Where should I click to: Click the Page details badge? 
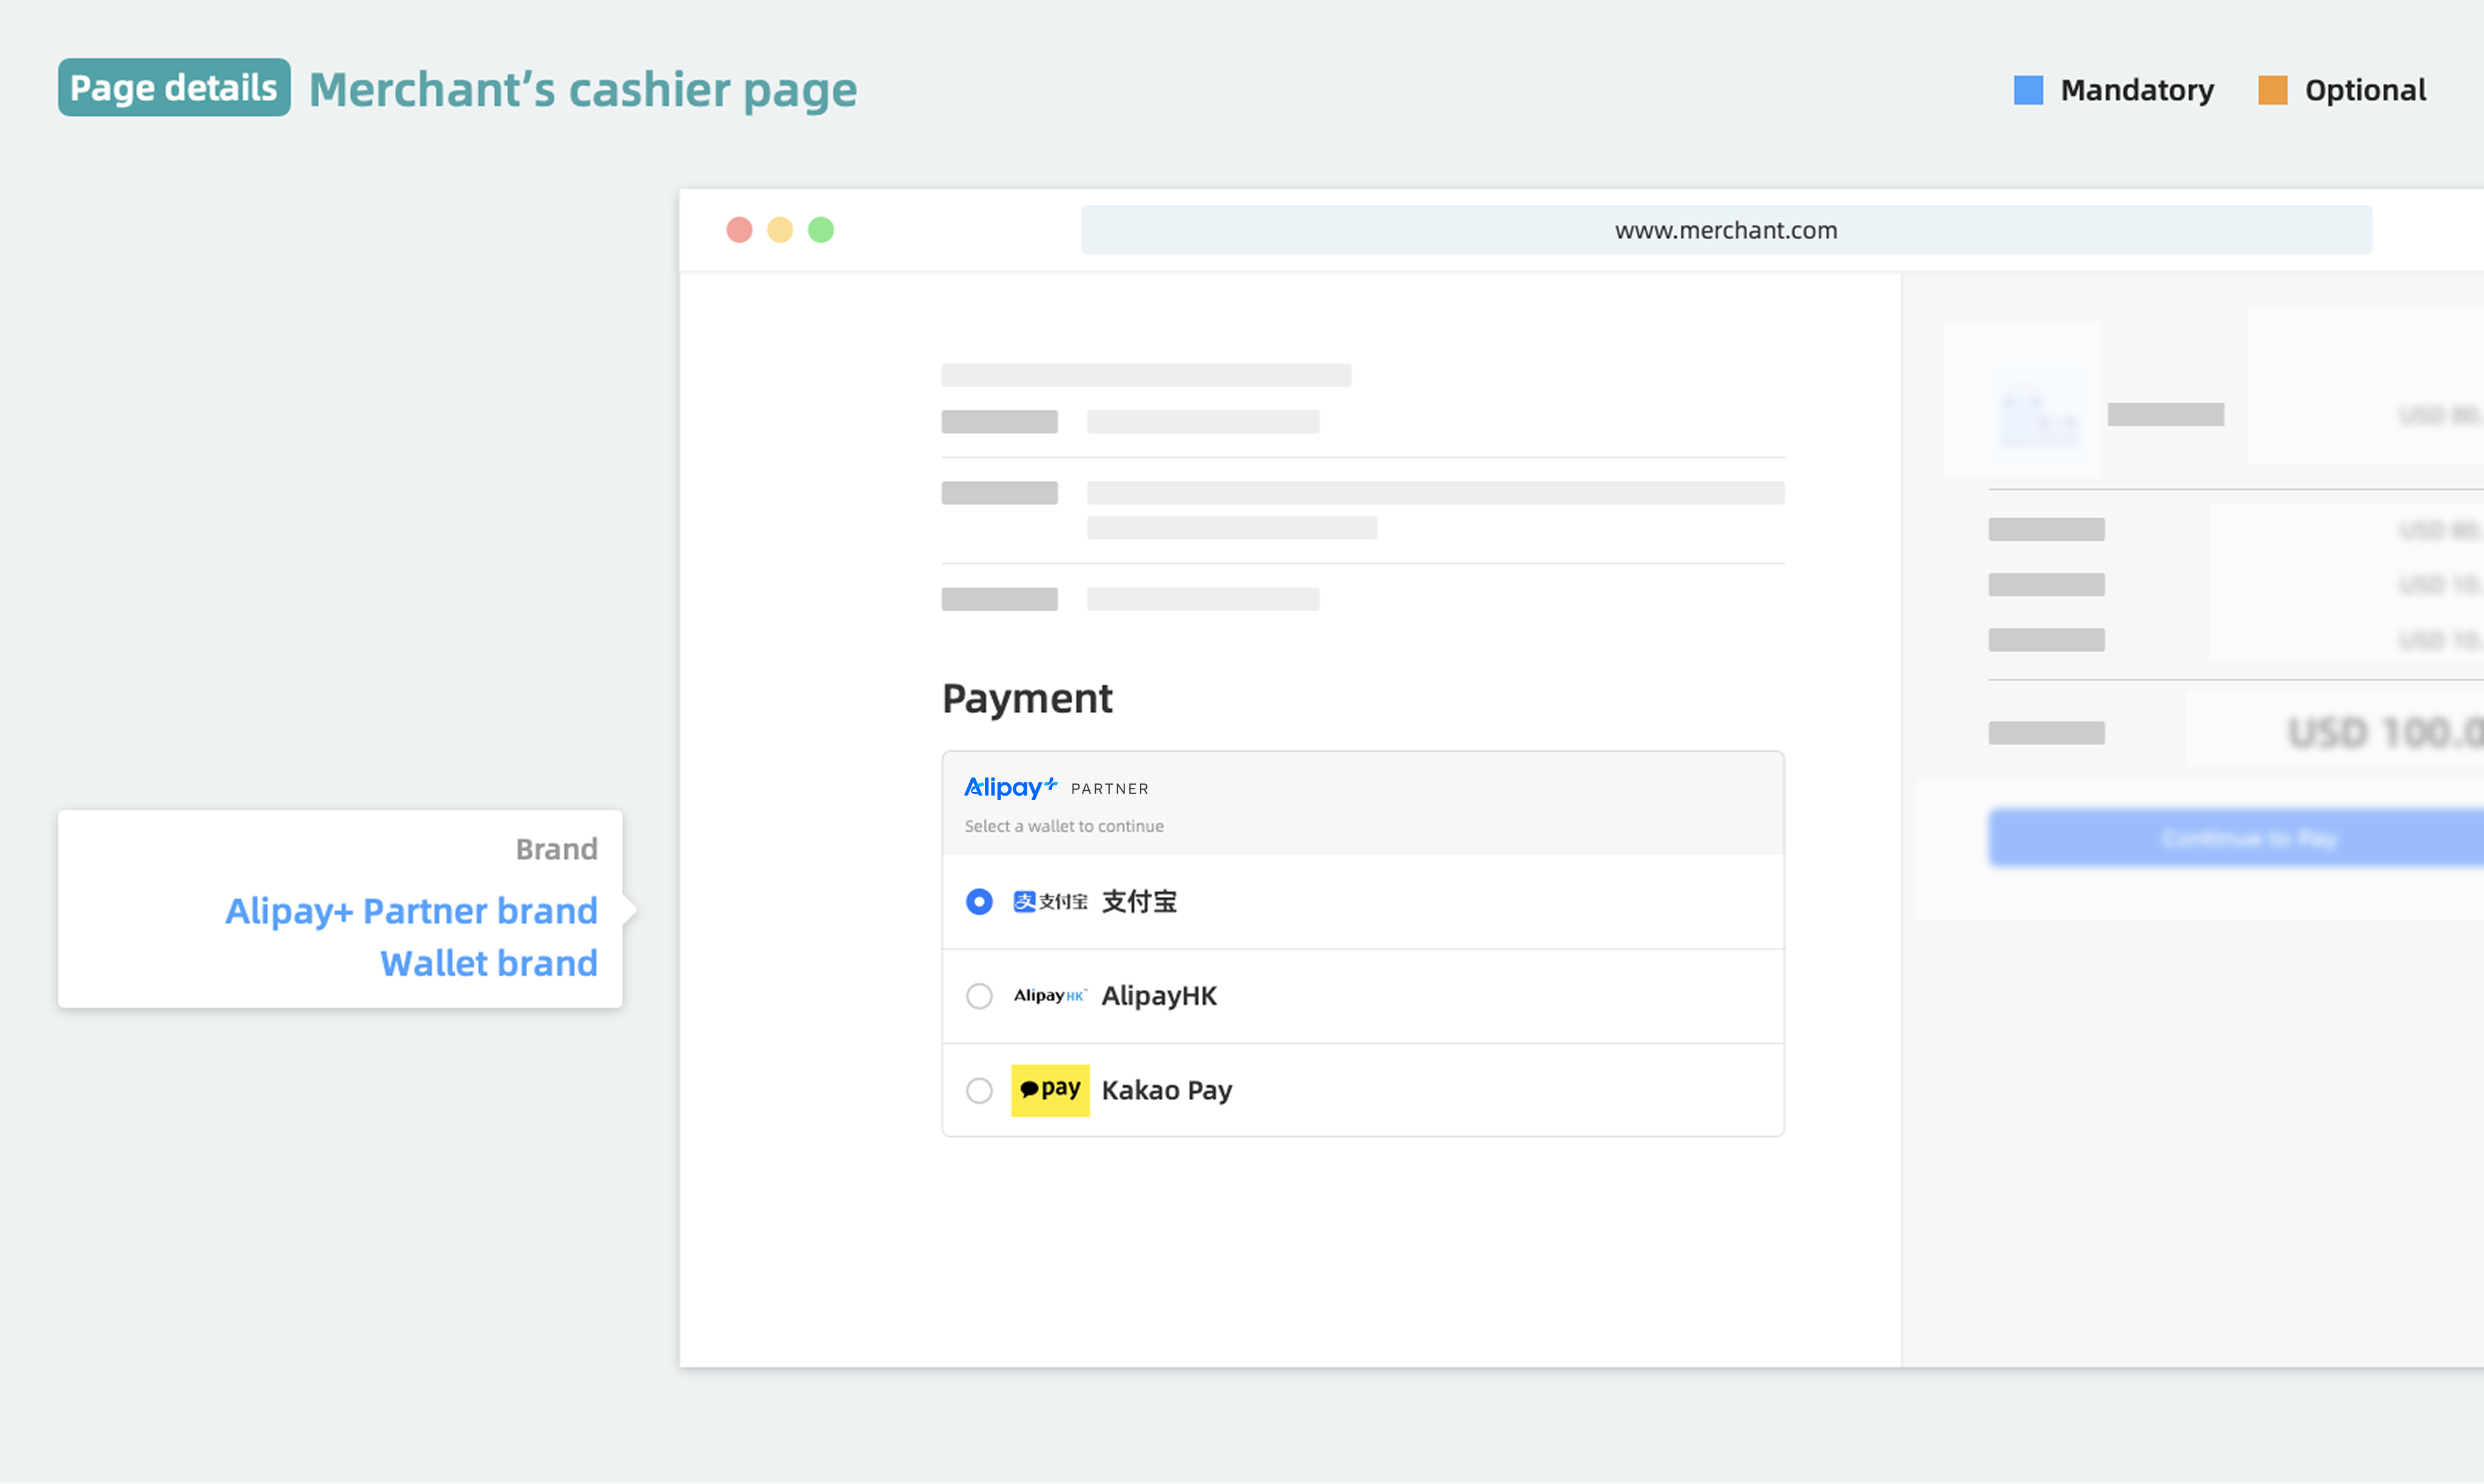click(x=174, y=88)
